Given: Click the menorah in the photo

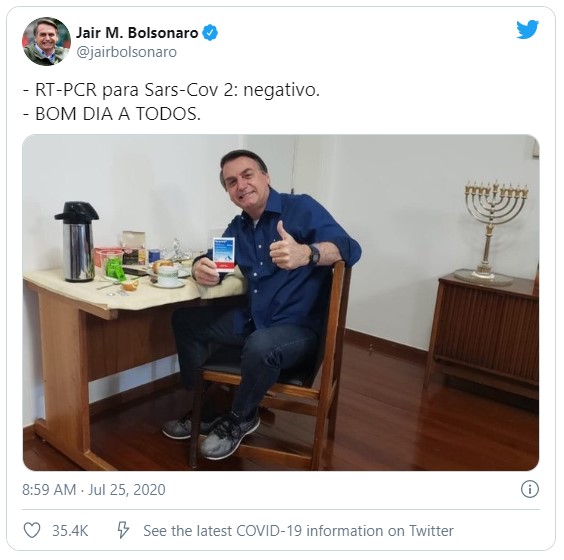Looking at the screenshot, I should [492, 230].
